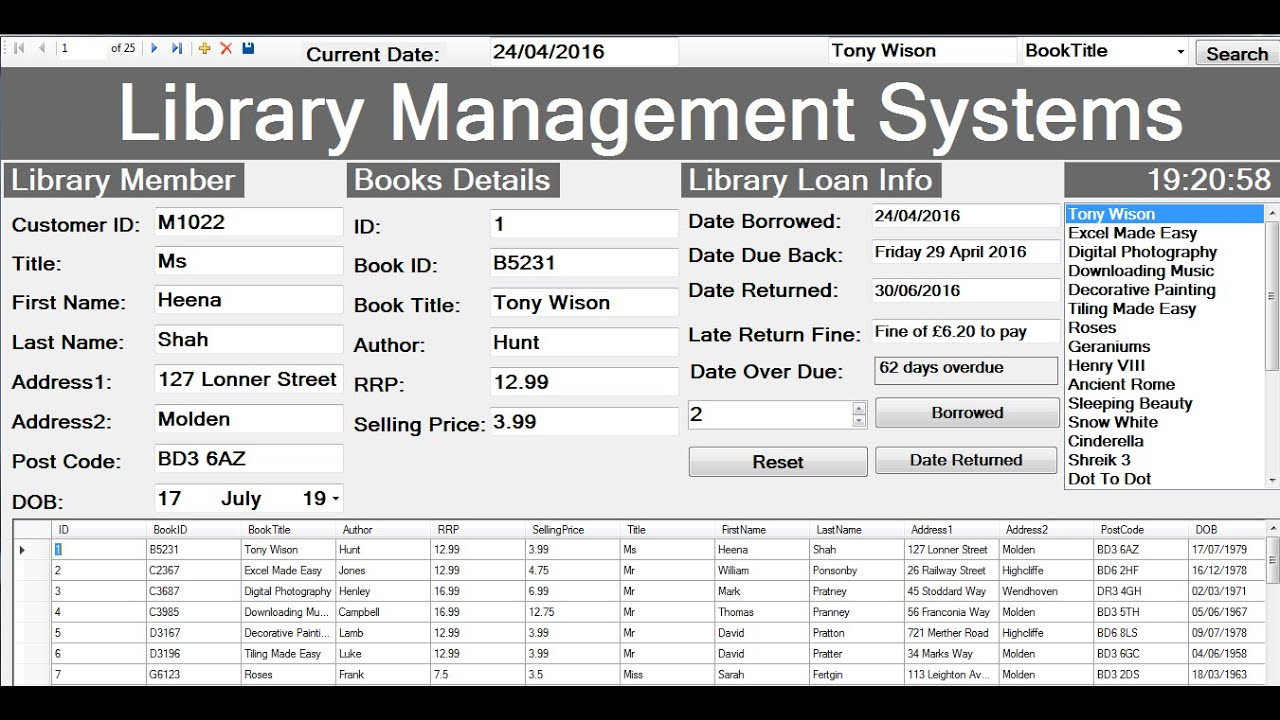The width and height of the screenshot is (1280, 720).
Task: Save data with floppy disk icon
Action: pos(248,48)
